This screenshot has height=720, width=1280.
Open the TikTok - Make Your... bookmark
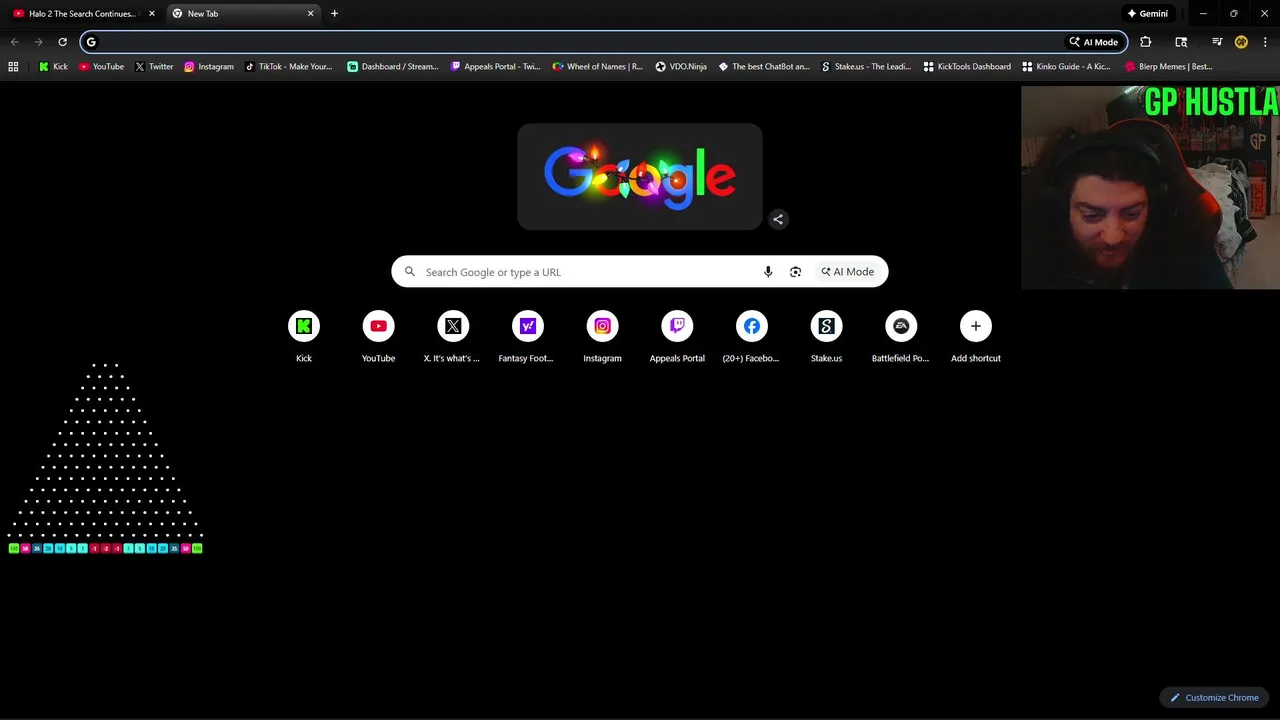289,67
